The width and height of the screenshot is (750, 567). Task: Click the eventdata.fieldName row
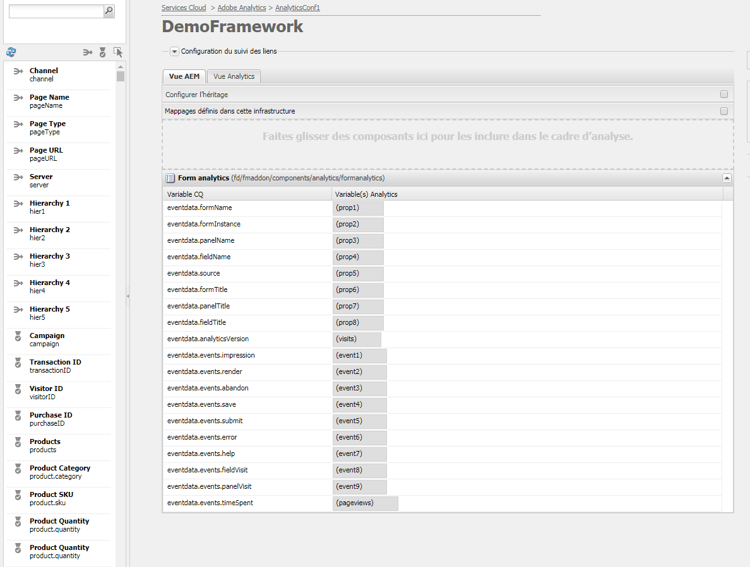[442, 257]
